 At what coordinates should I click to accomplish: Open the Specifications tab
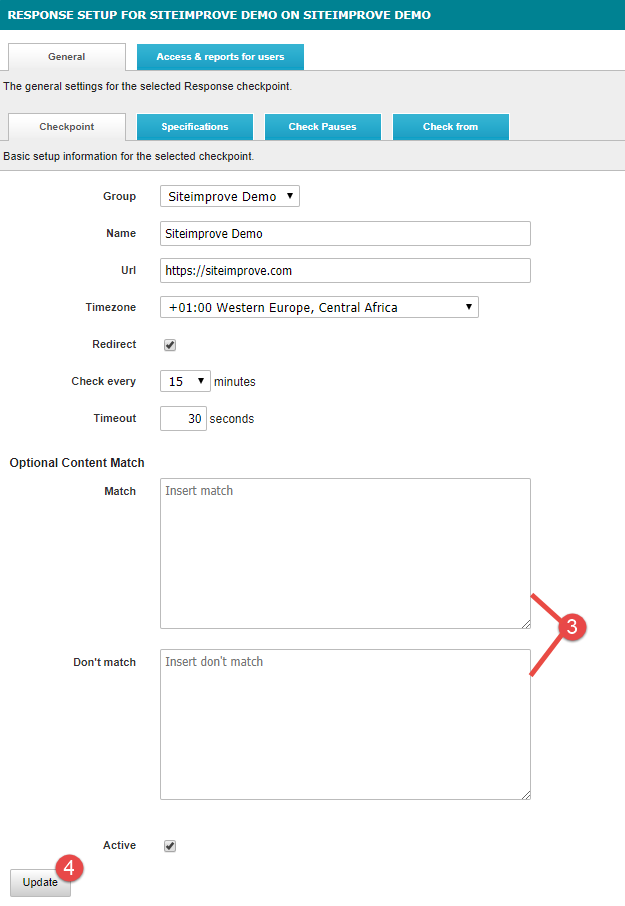click(195, 127)
